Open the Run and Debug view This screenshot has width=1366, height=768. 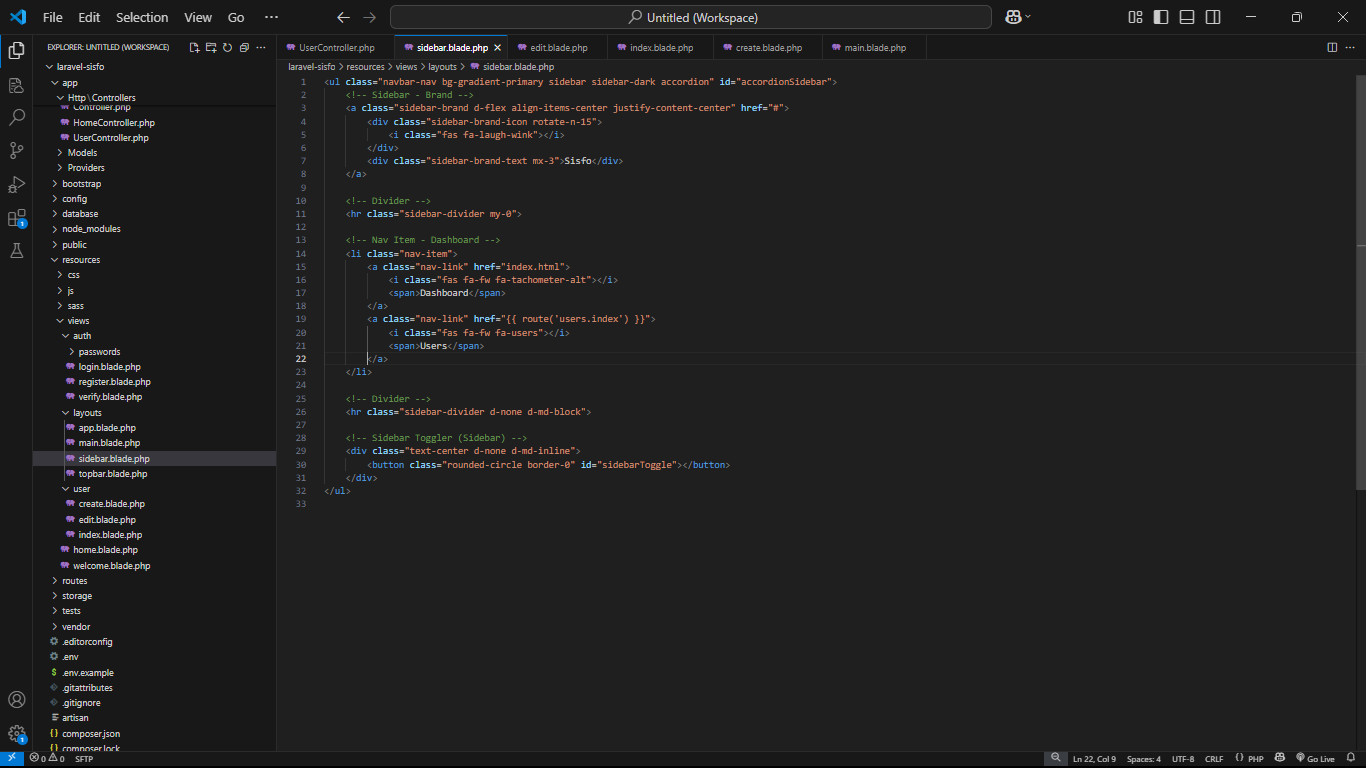[x=16, y=184]
